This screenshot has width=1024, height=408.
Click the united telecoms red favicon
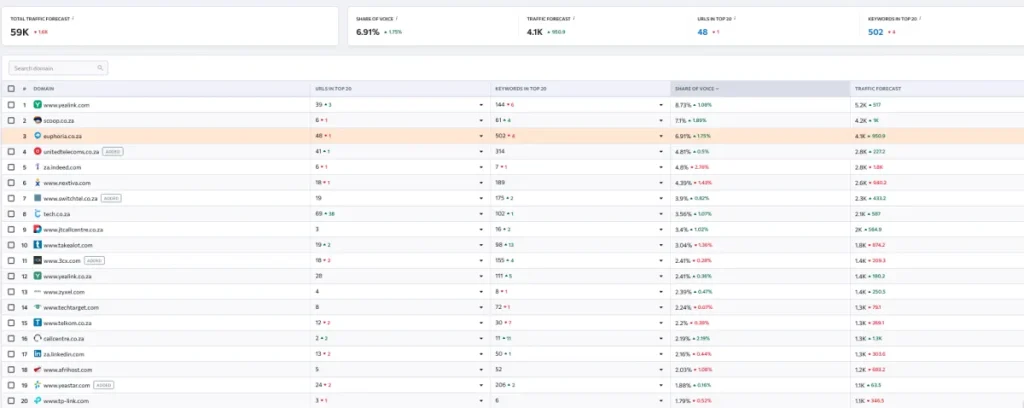pyautogui.click(x=37, y=151)
